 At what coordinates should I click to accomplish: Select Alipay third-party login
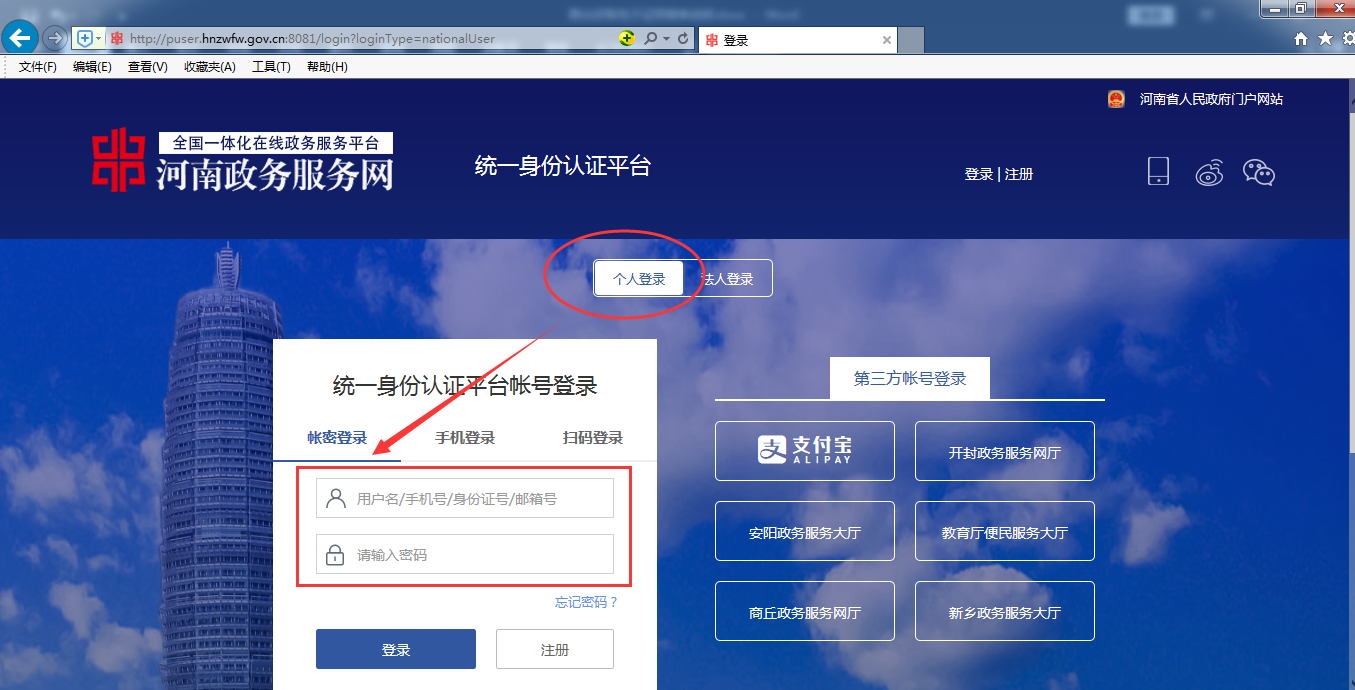(x=805, y=450)
